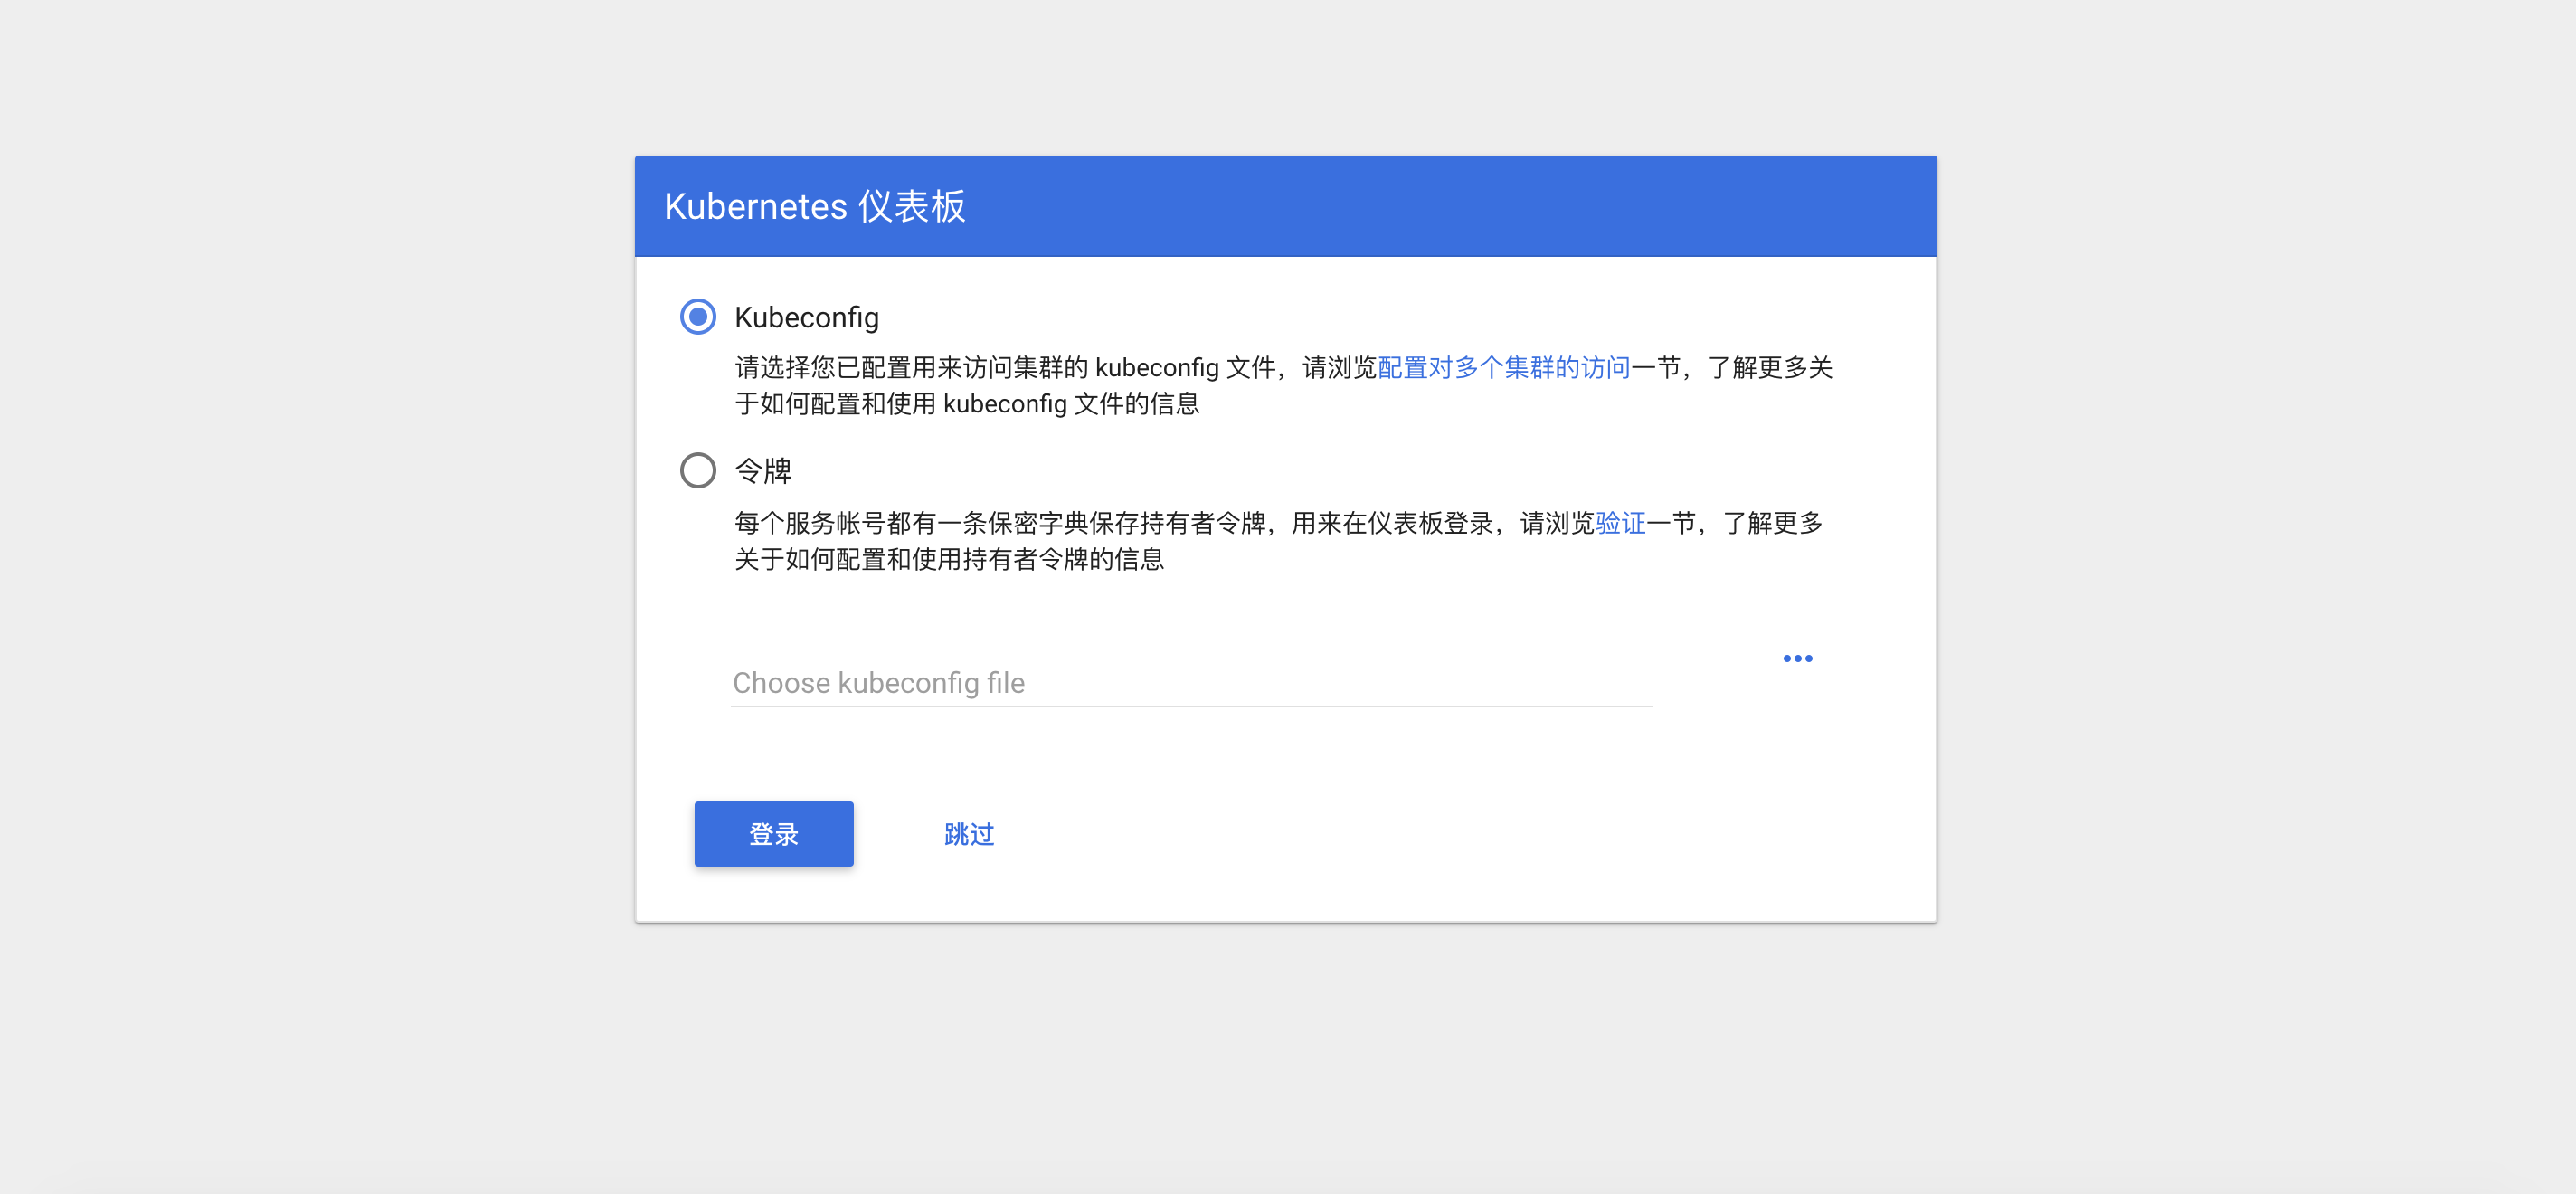Click the Choose kubeconfig file field

click(x=1100, y=682)
